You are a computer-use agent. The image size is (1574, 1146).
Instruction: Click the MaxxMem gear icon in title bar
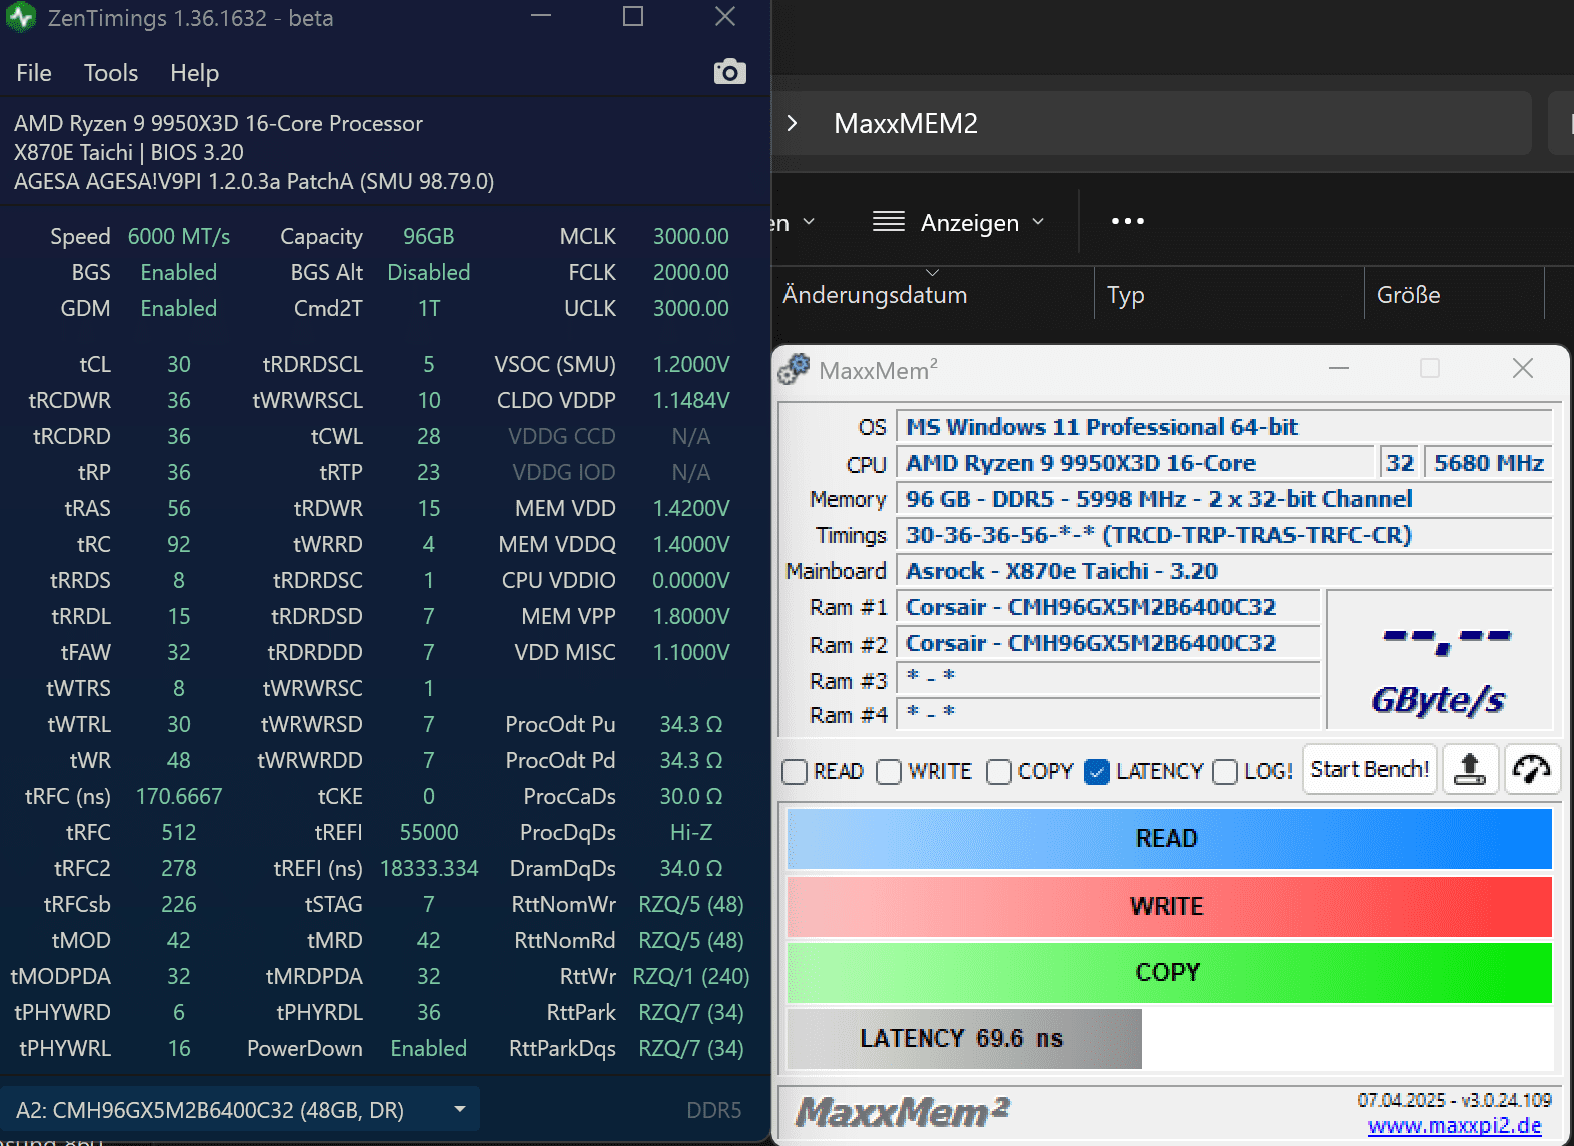point(794,369)
